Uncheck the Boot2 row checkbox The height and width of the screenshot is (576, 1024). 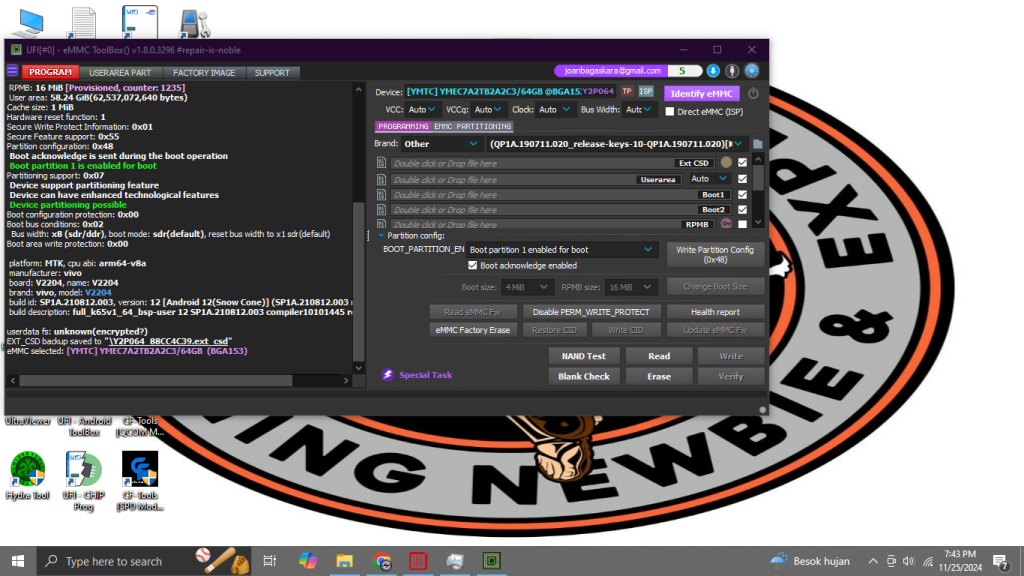coord(743,210)
